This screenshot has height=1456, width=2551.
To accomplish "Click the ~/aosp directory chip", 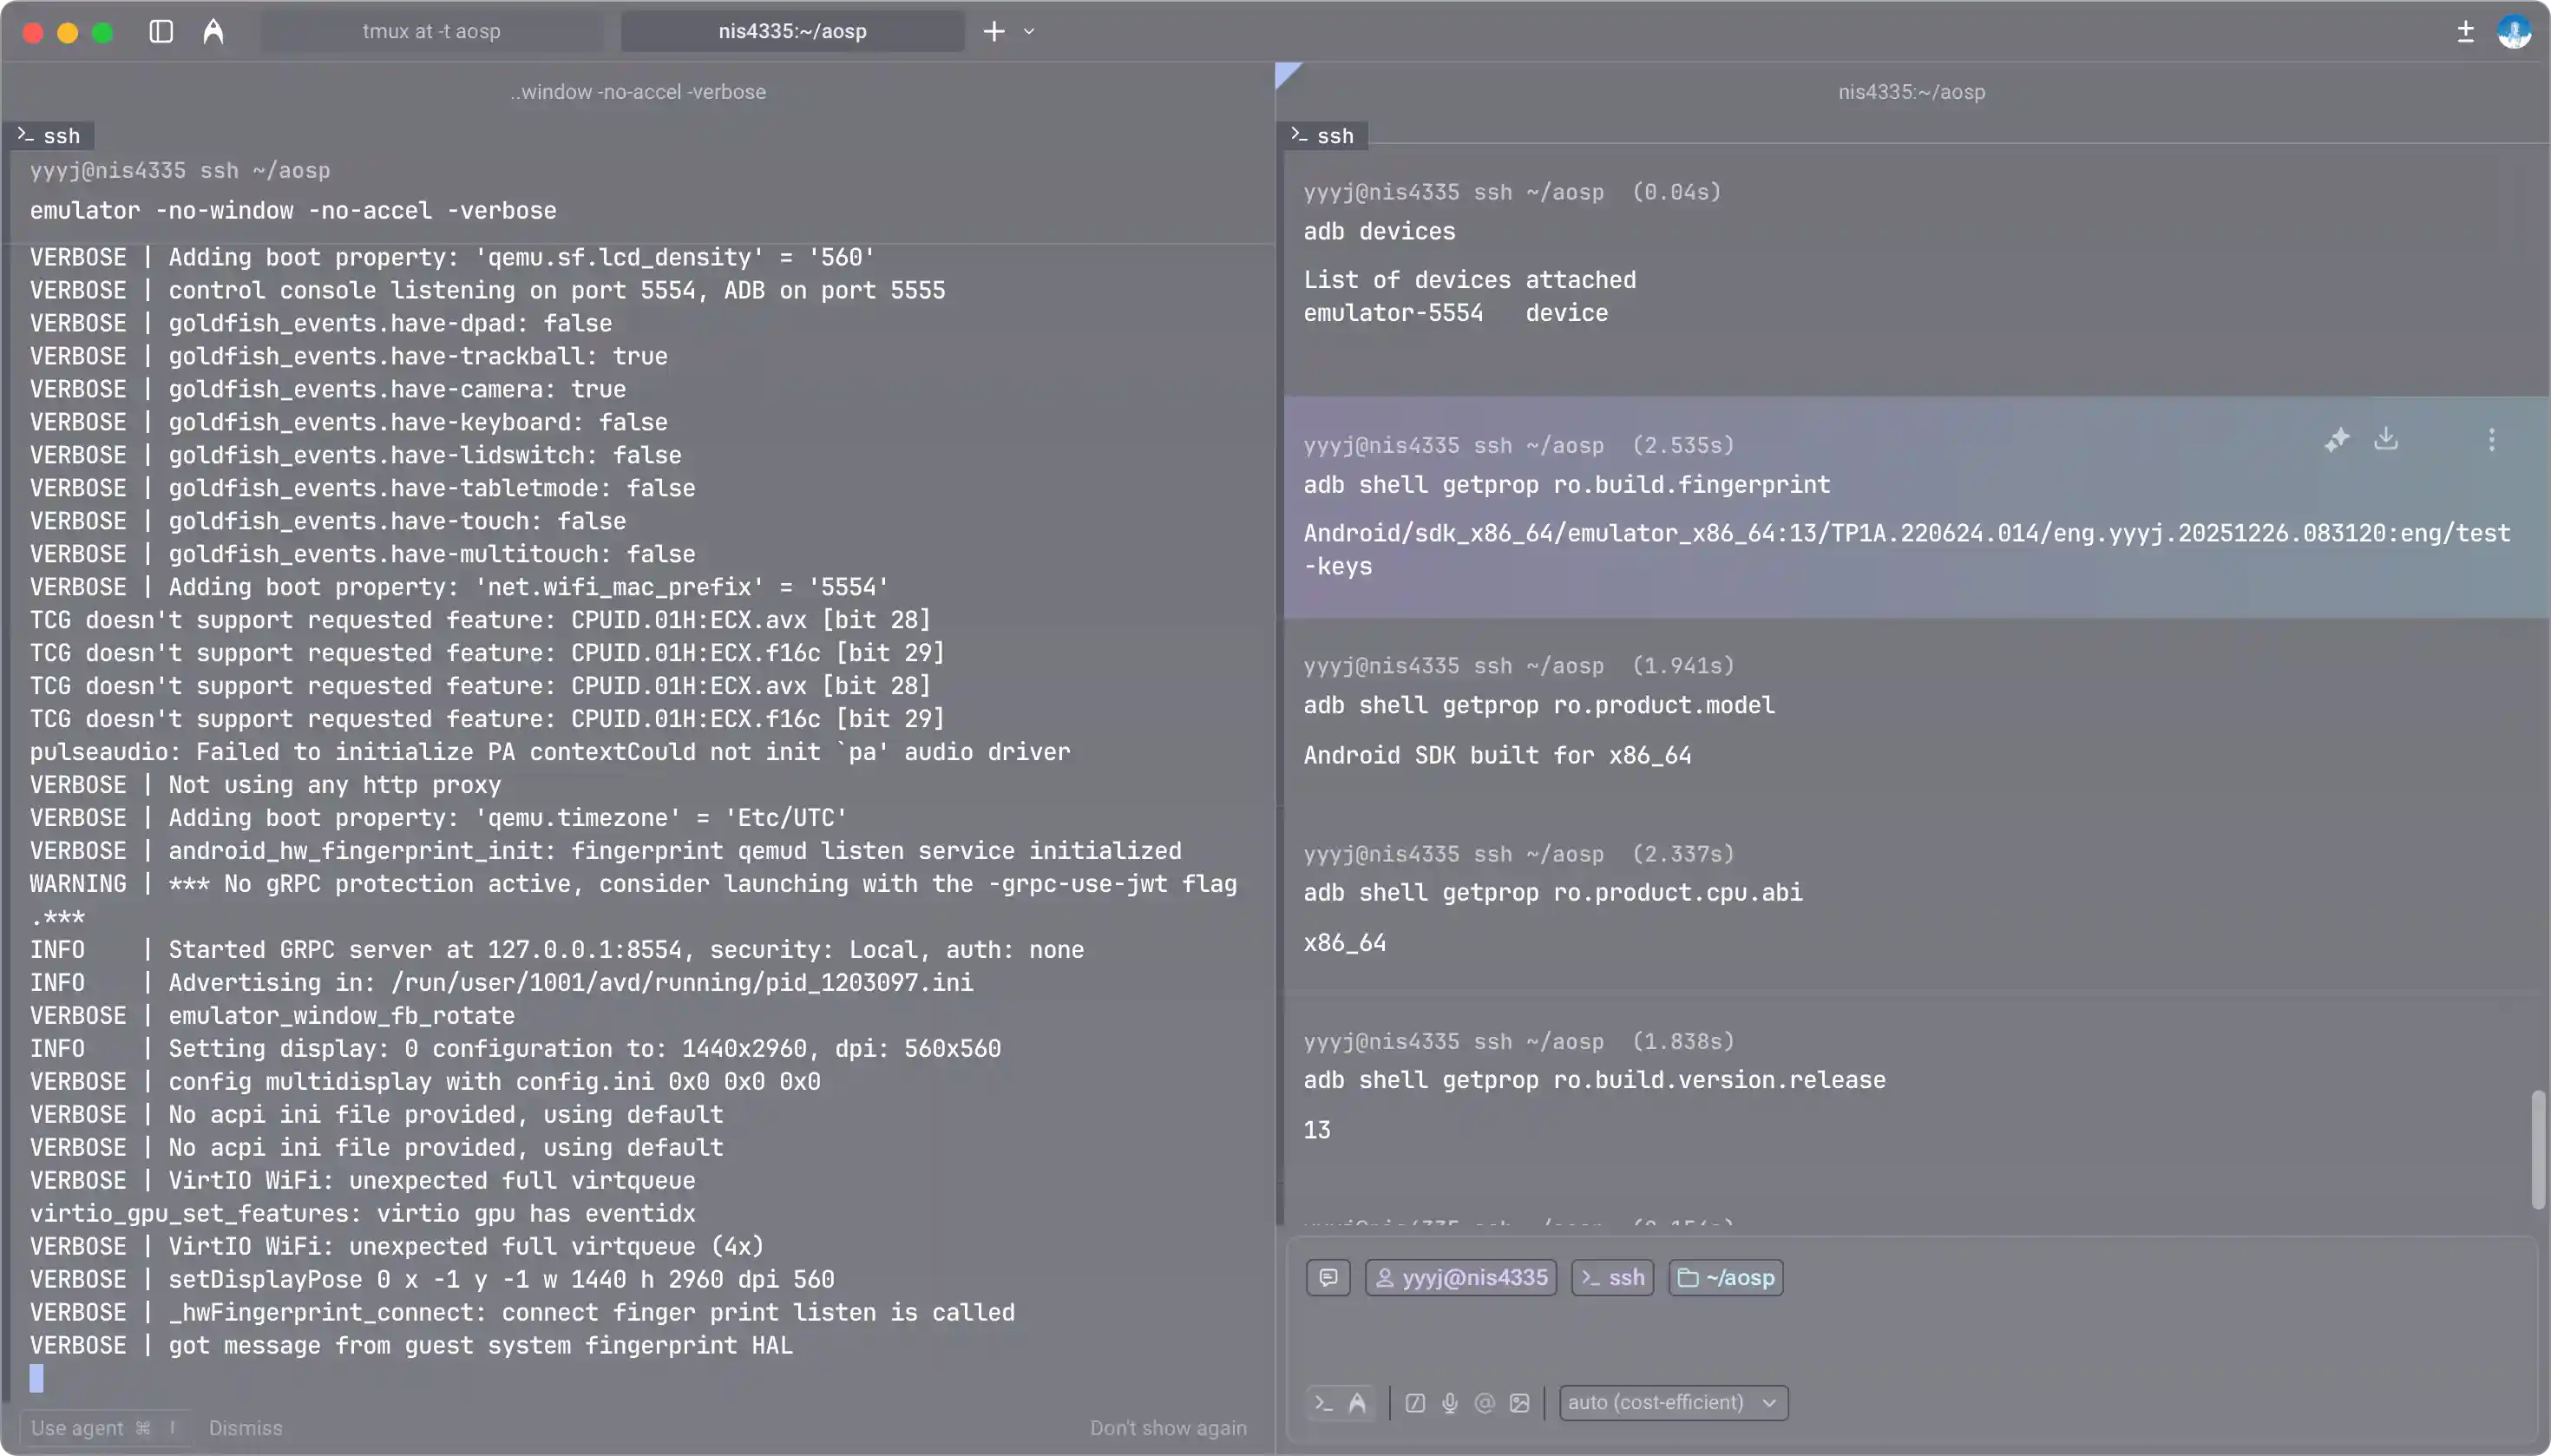I will click(x=1726, y=1277).
